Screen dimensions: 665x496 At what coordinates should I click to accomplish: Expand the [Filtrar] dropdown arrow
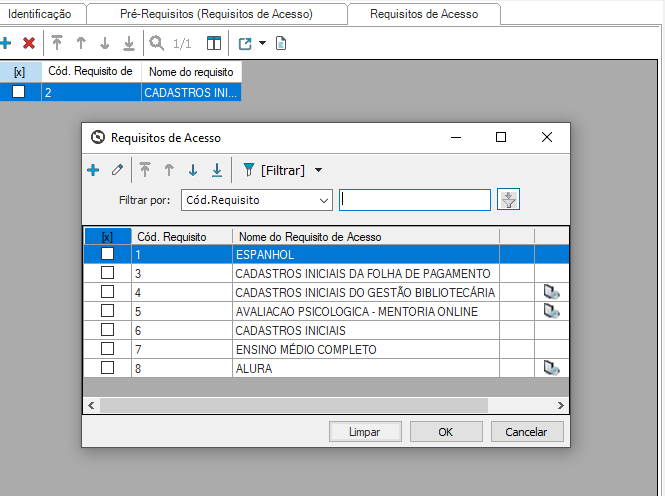[318, 170]
